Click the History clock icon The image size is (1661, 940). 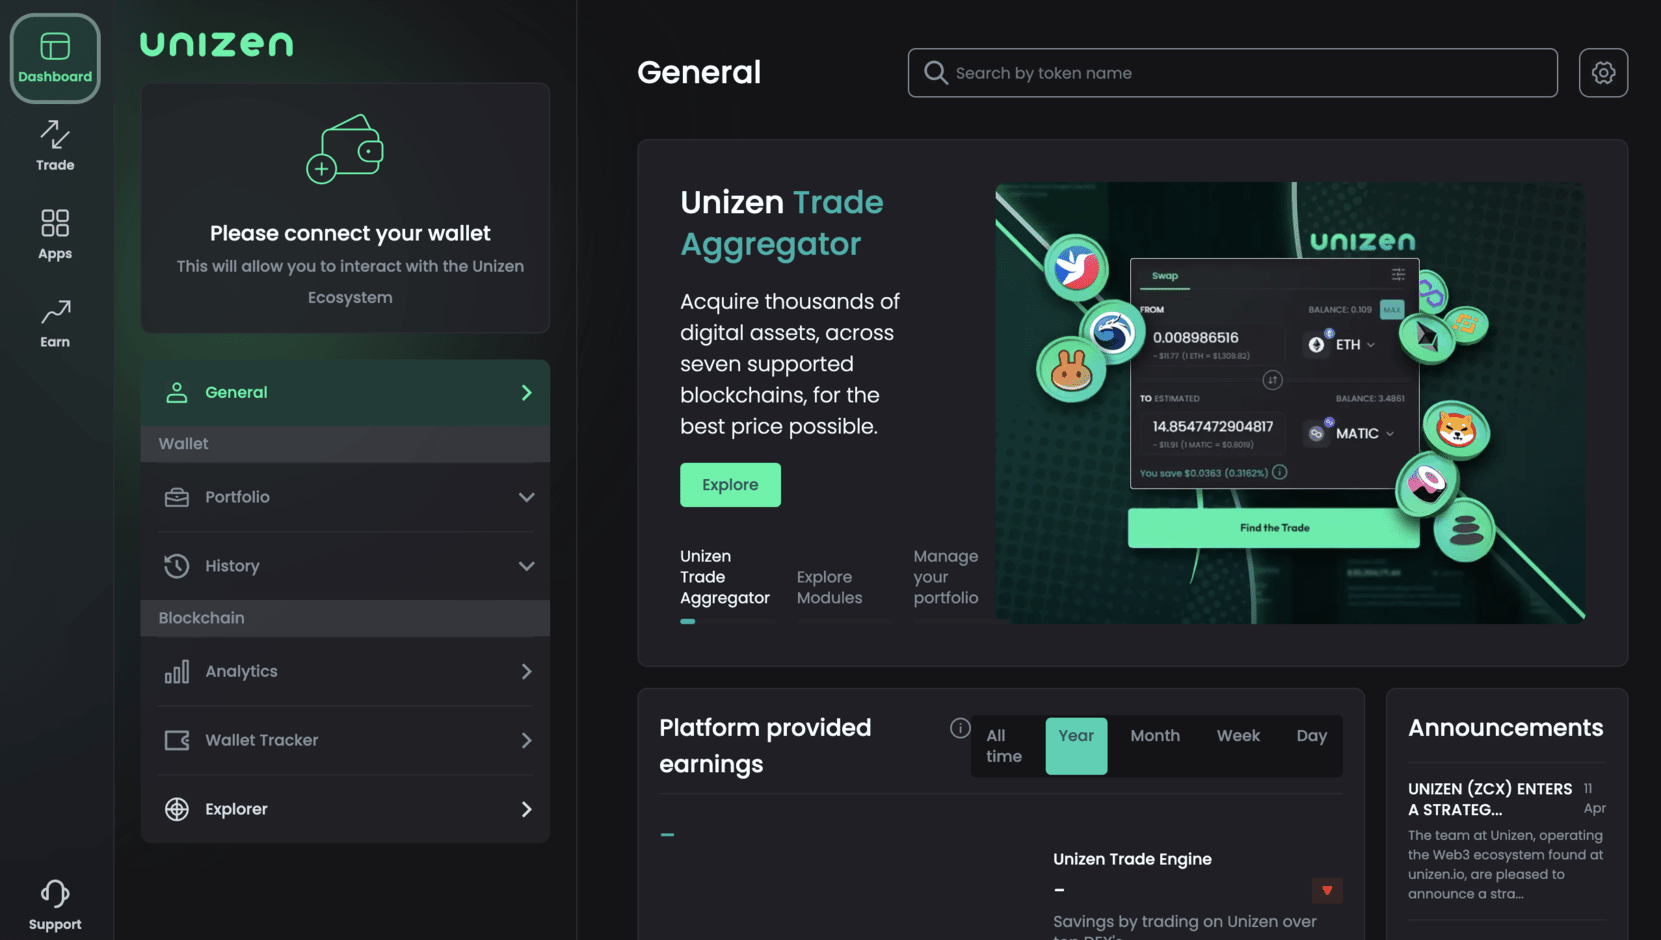tap(177, 566)
